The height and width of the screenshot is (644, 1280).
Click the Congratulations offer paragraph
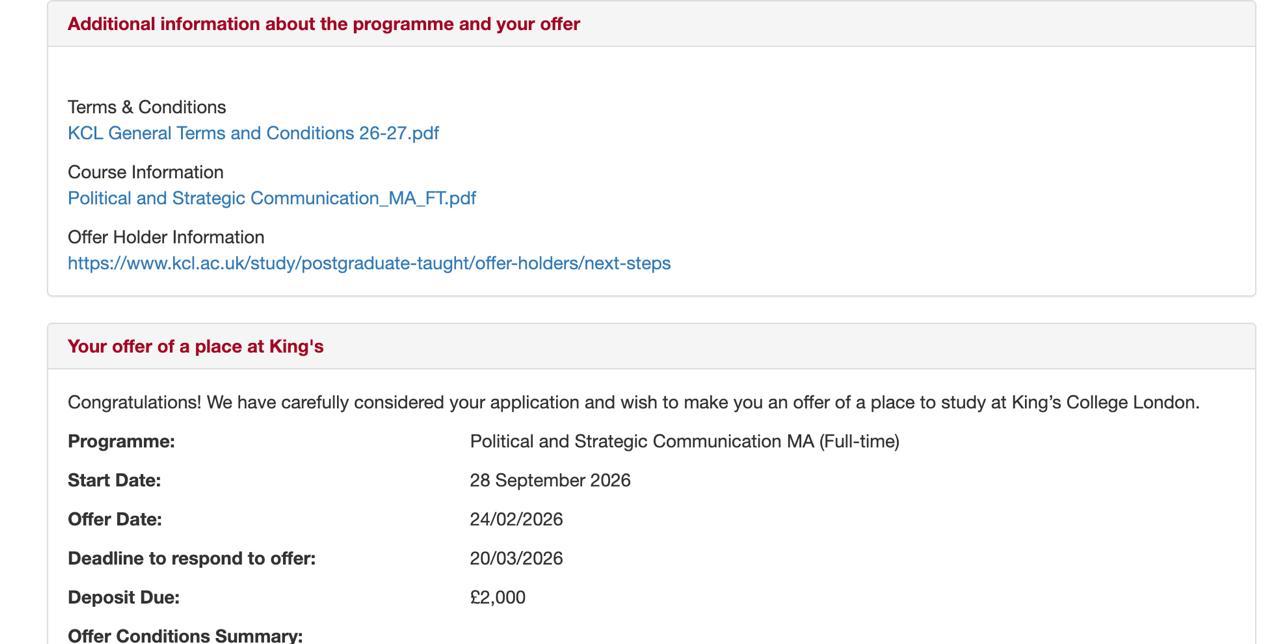point(633,402)
